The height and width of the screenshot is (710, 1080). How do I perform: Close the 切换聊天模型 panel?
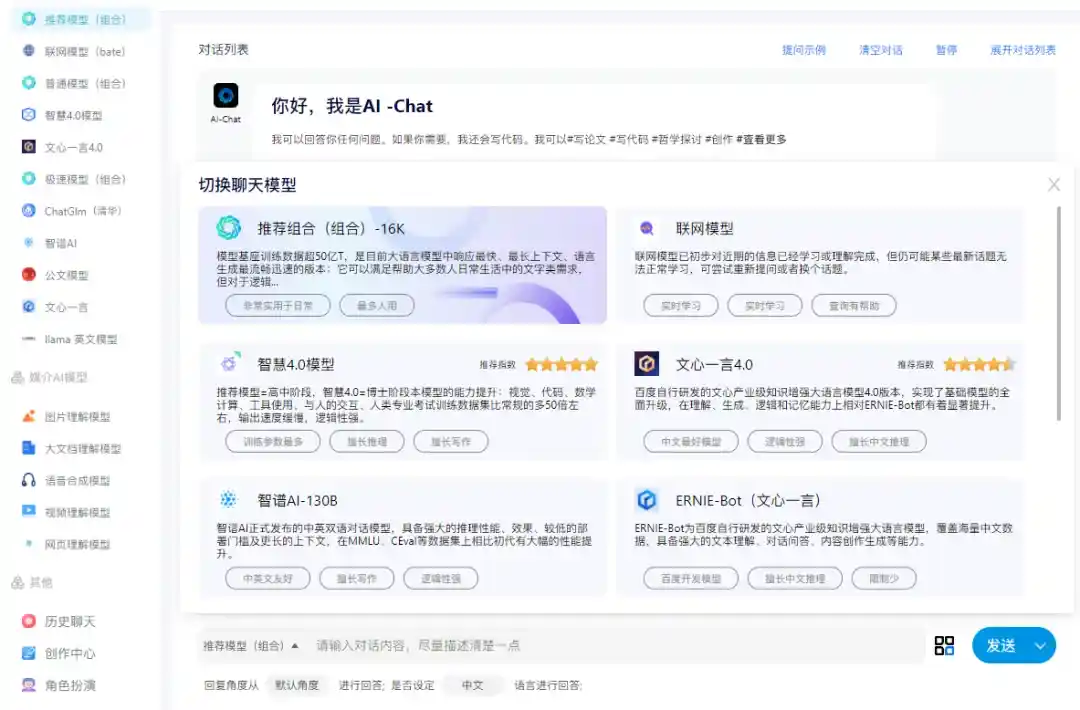pos(1054,185)
